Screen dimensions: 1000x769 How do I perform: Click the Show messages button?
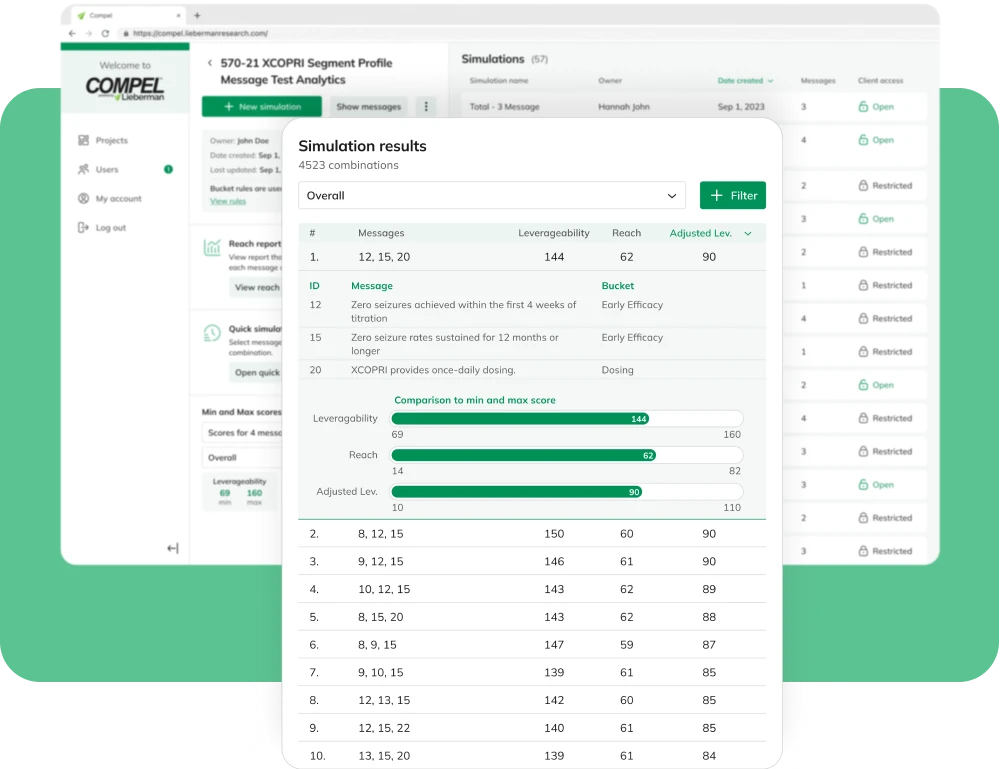click(x=369, y=106)
